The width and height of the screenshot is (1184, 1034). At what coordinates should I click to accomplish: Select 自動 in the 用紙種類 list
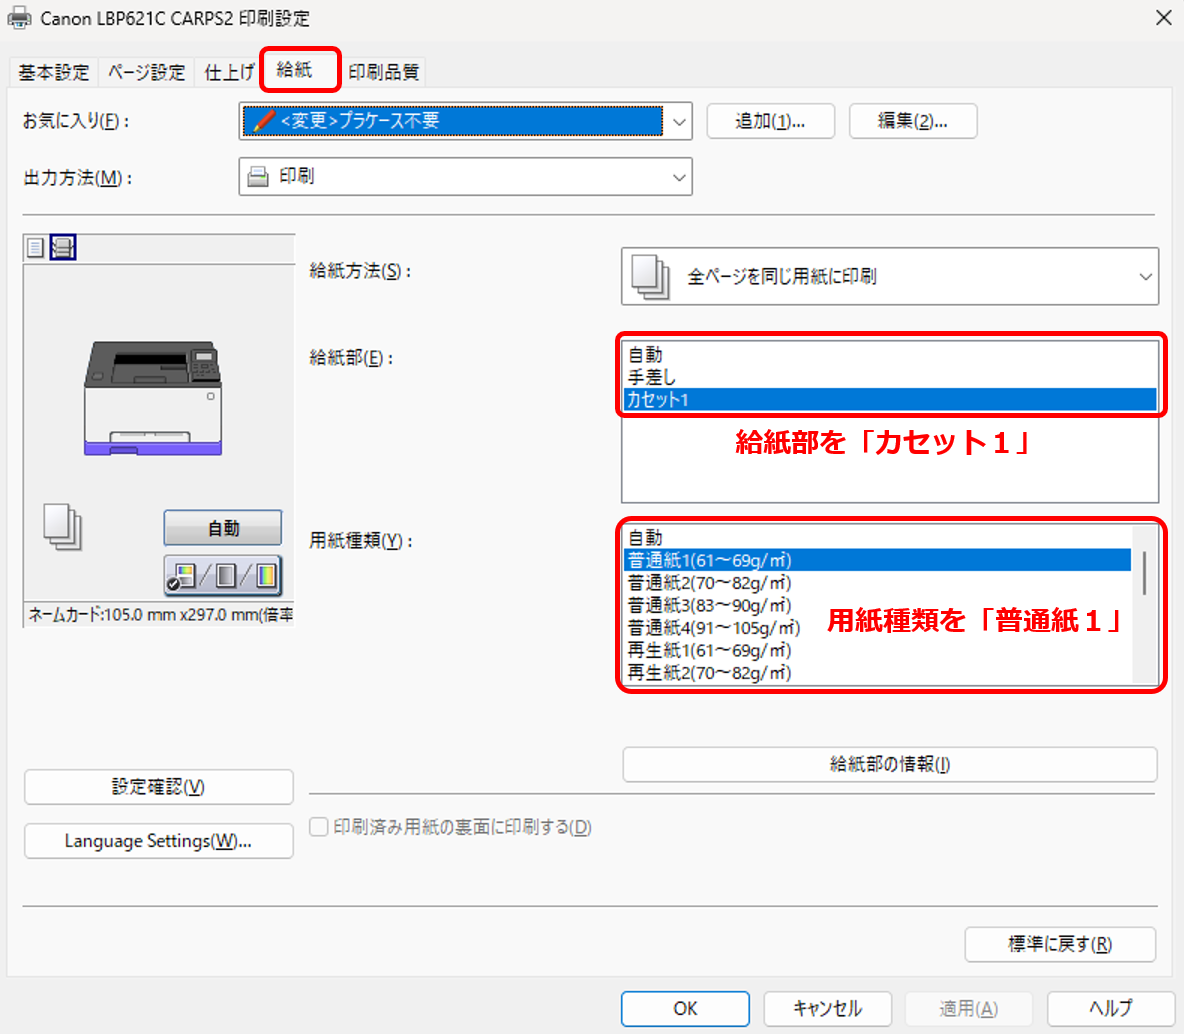pyautogui.click(x=877, y=538)
